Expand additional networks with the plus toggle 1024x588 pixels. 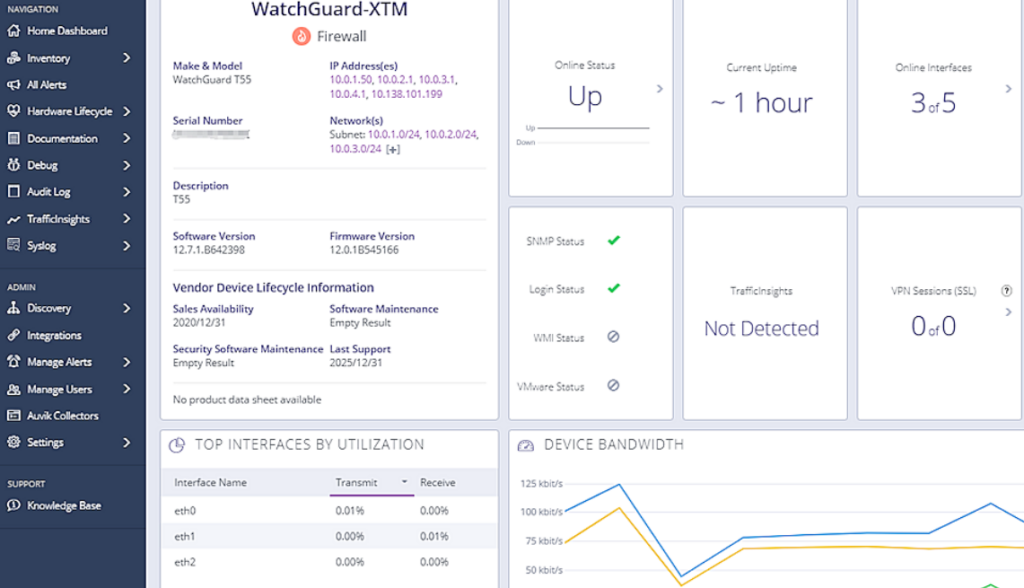click(x=393, y=150)
